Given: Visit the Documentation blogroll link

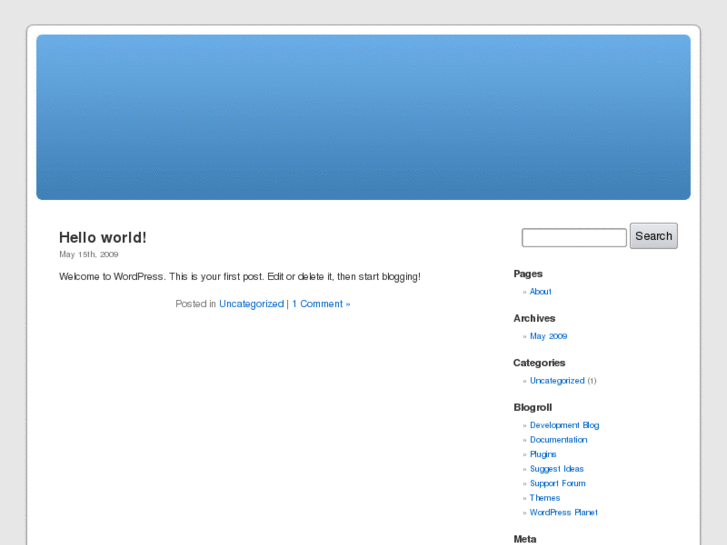Looking at the screenshot, I should tap(558, 439).
